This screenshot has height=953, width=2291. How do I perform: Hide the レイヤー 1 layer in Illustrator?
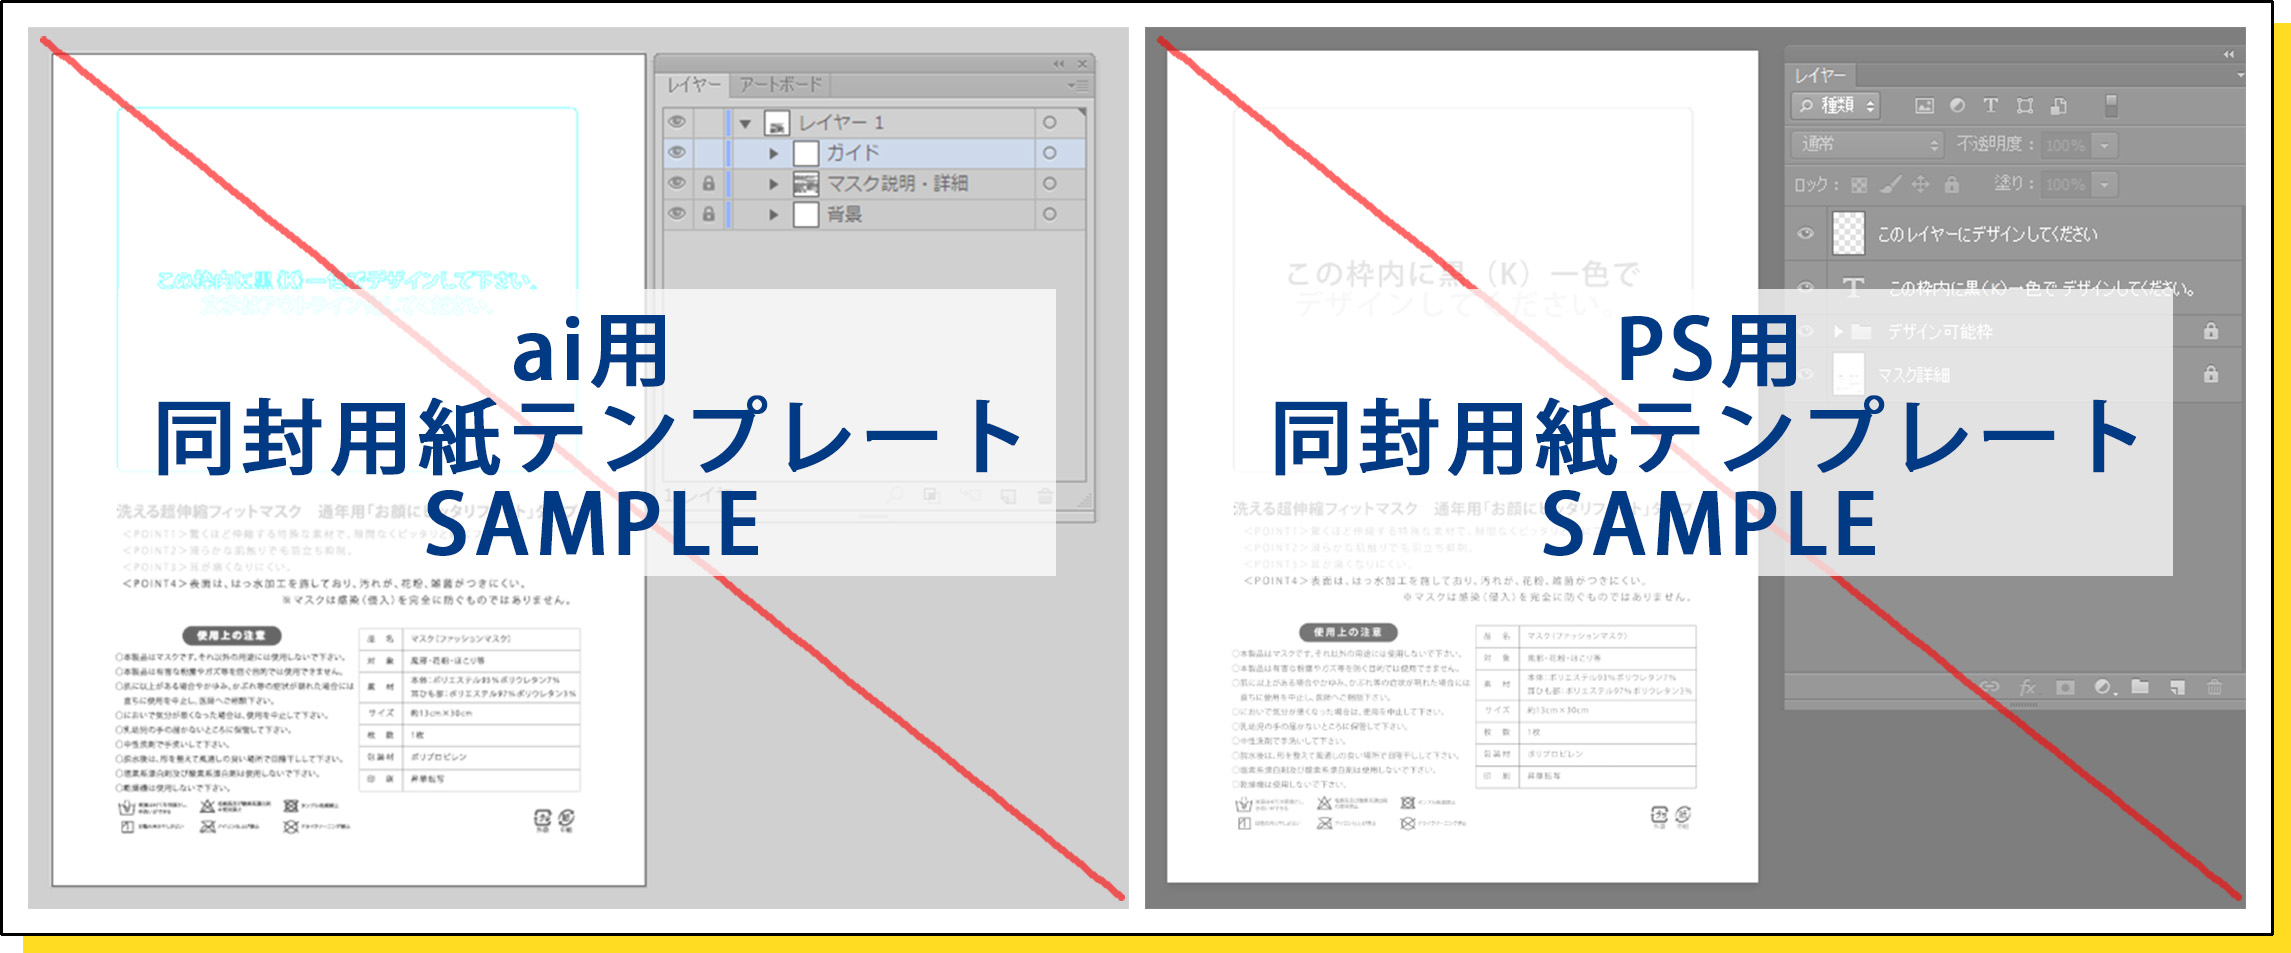(677, 122)
